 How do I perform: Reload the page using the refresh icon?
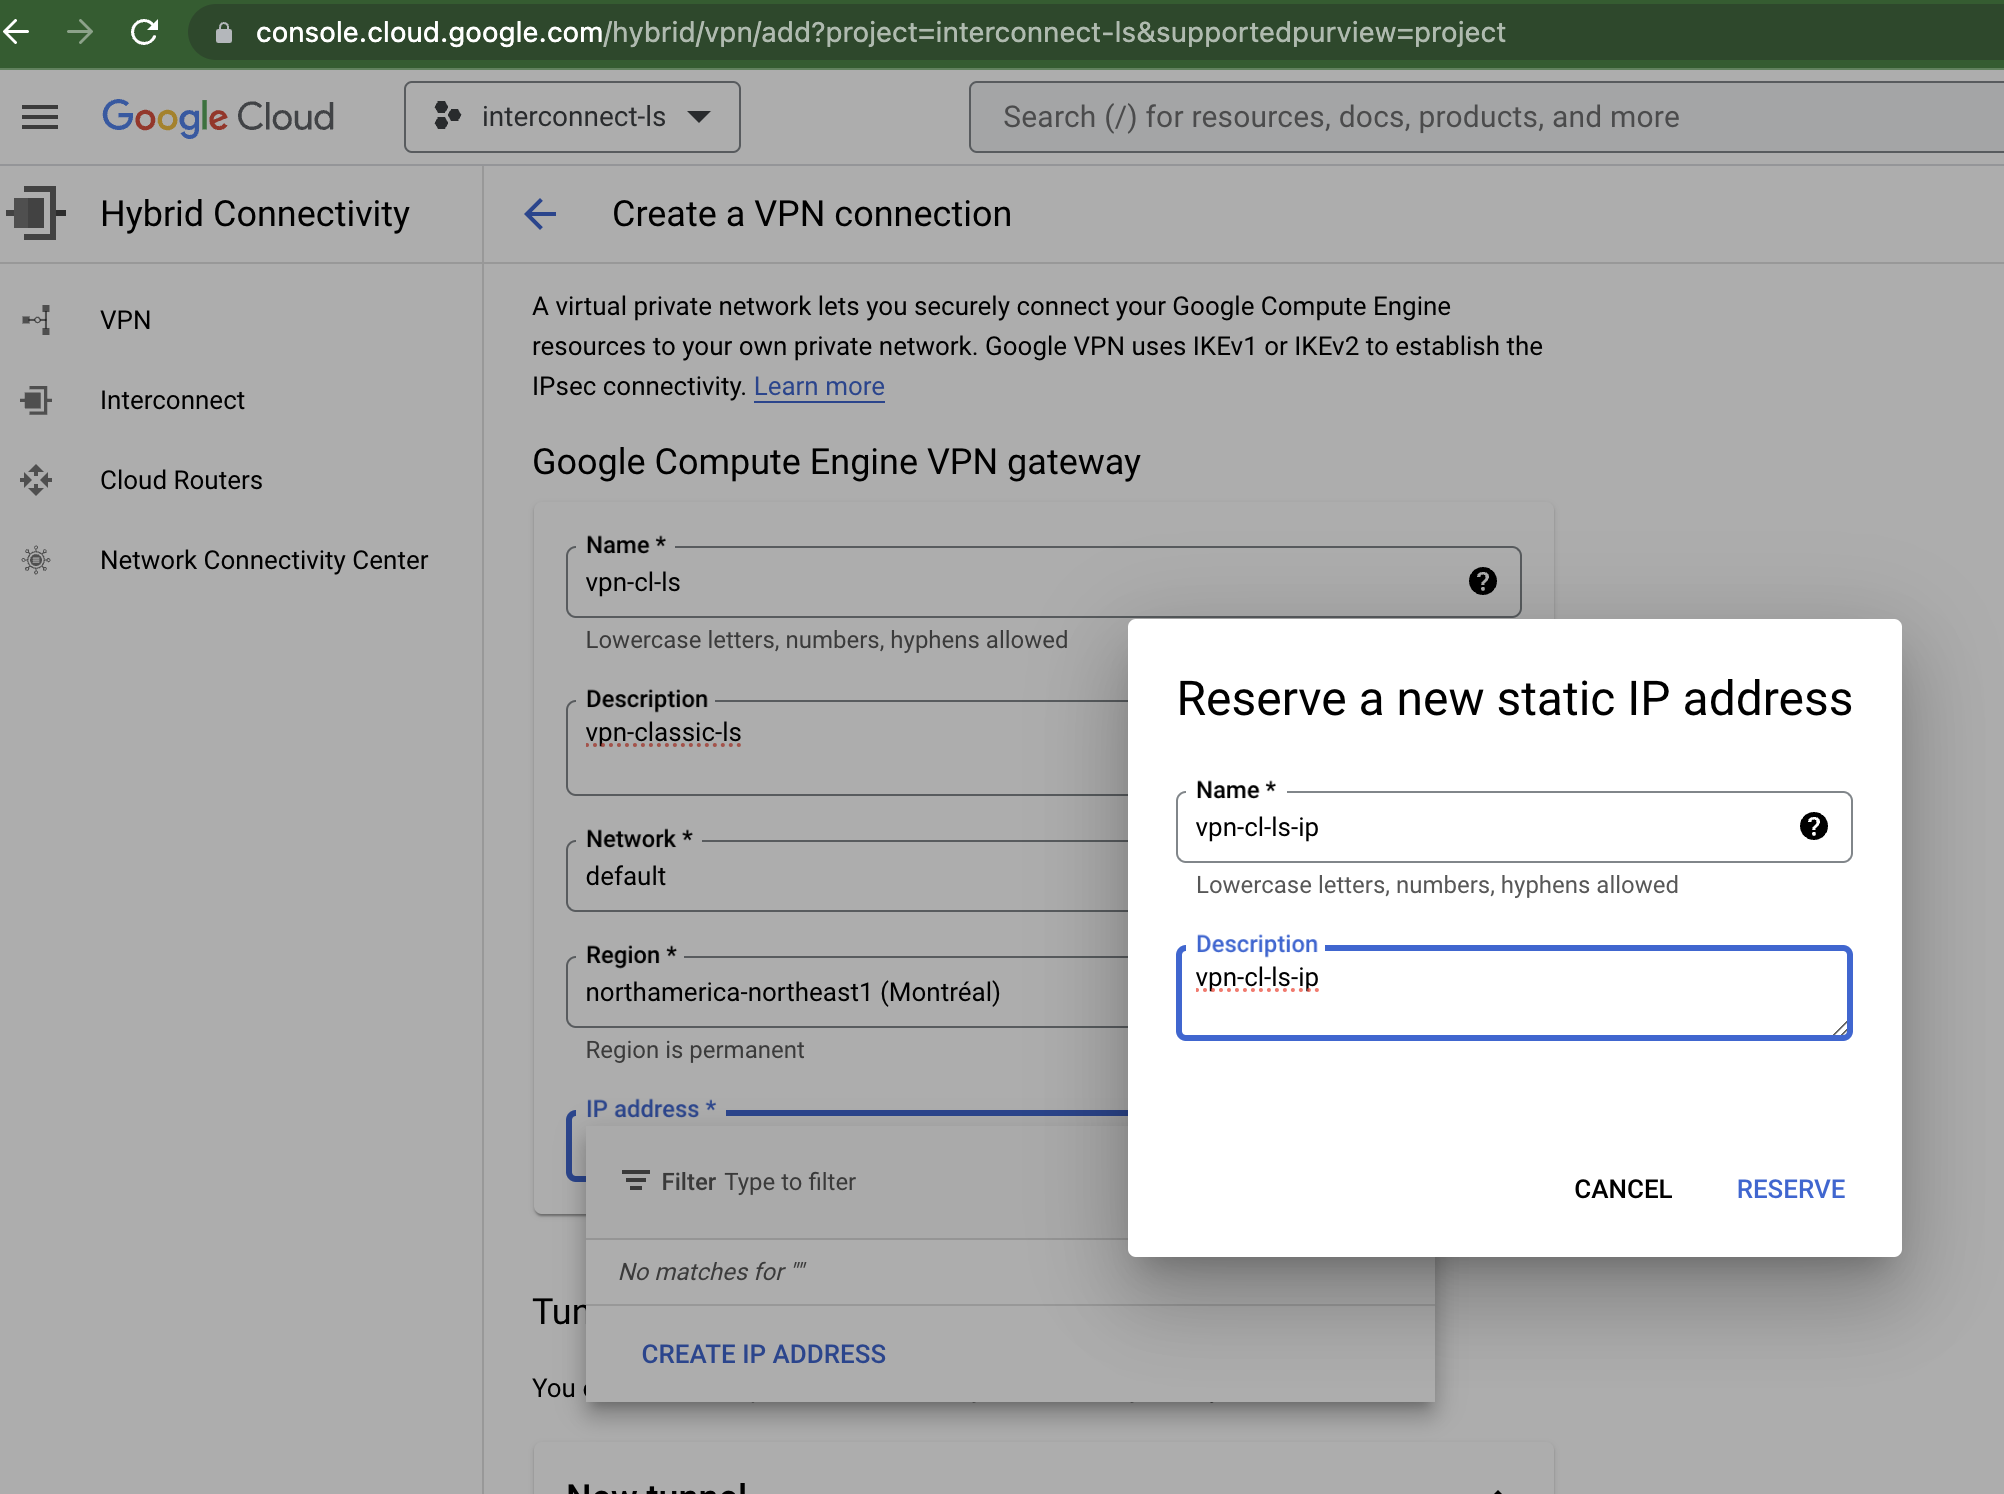[x=145, y=31]
